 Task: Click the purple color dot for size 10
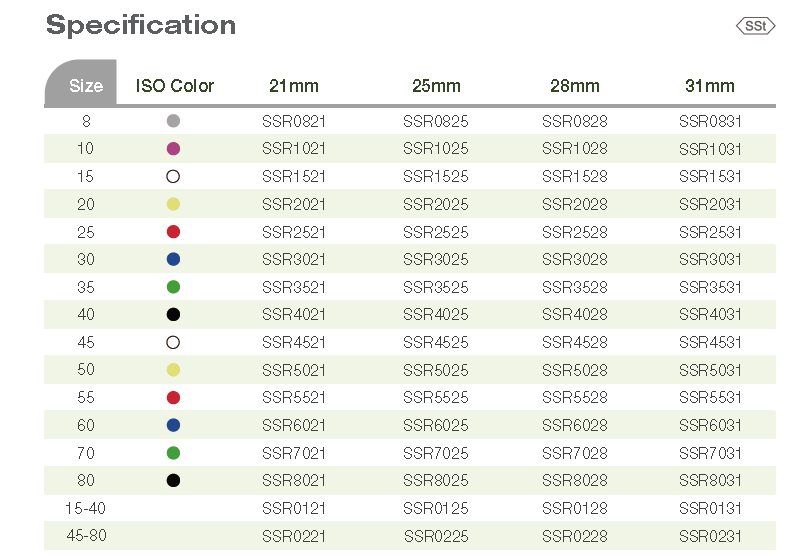click(x=173, y=149)
